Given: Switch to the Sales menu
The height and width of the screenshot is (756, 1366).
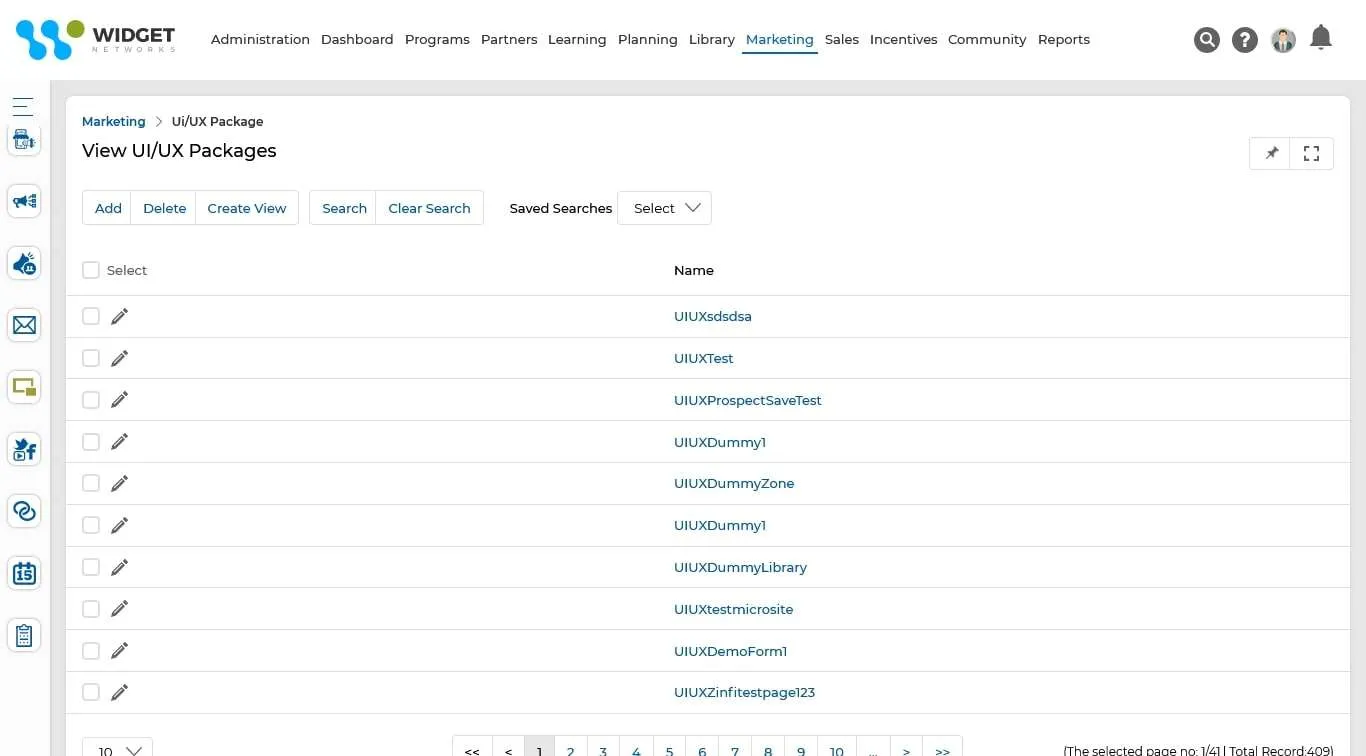Looking at the screenshot, I should pos(841,39).
